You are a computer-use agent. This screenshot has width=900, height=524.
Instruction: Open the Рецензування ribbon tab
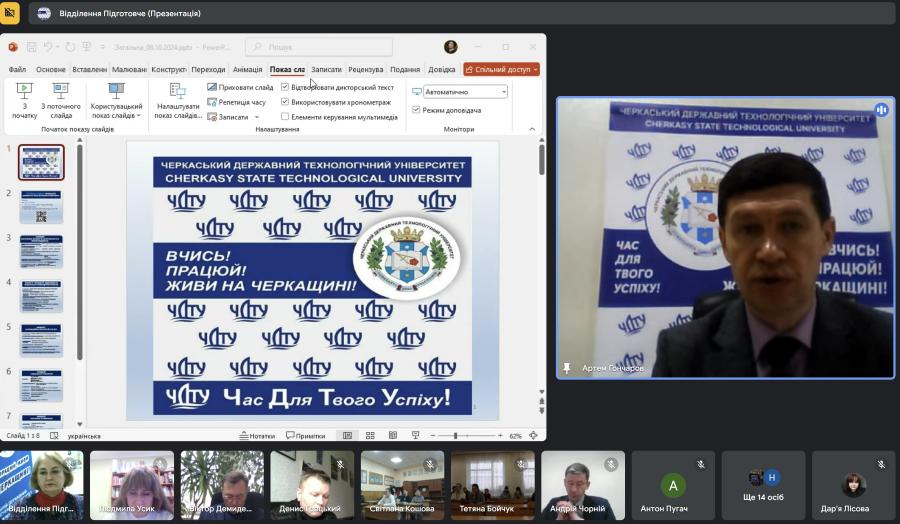366,70
